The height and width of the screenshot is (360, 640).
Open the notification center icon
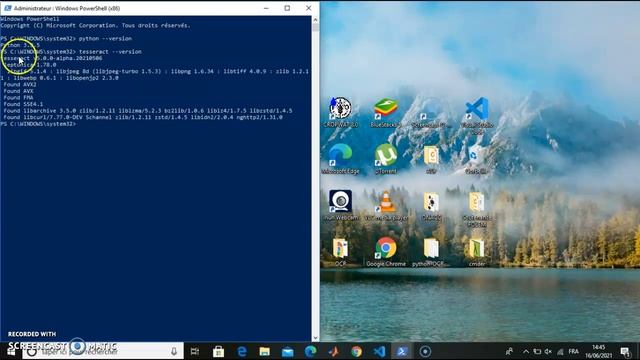coord(625,351)
